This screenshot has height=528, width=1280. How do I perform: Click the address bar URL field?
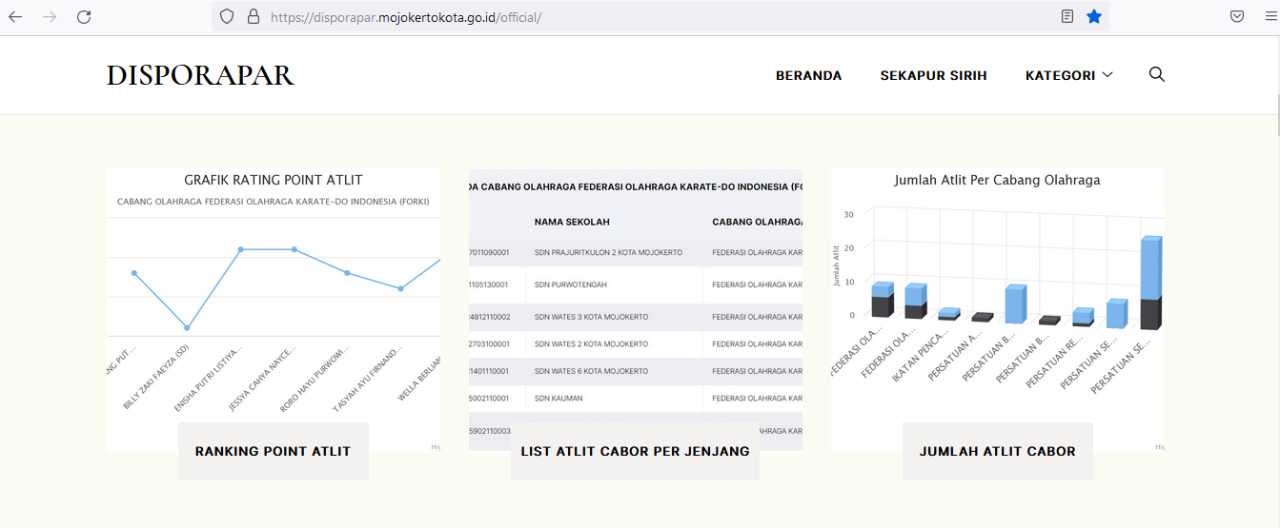tap(660, 17)
